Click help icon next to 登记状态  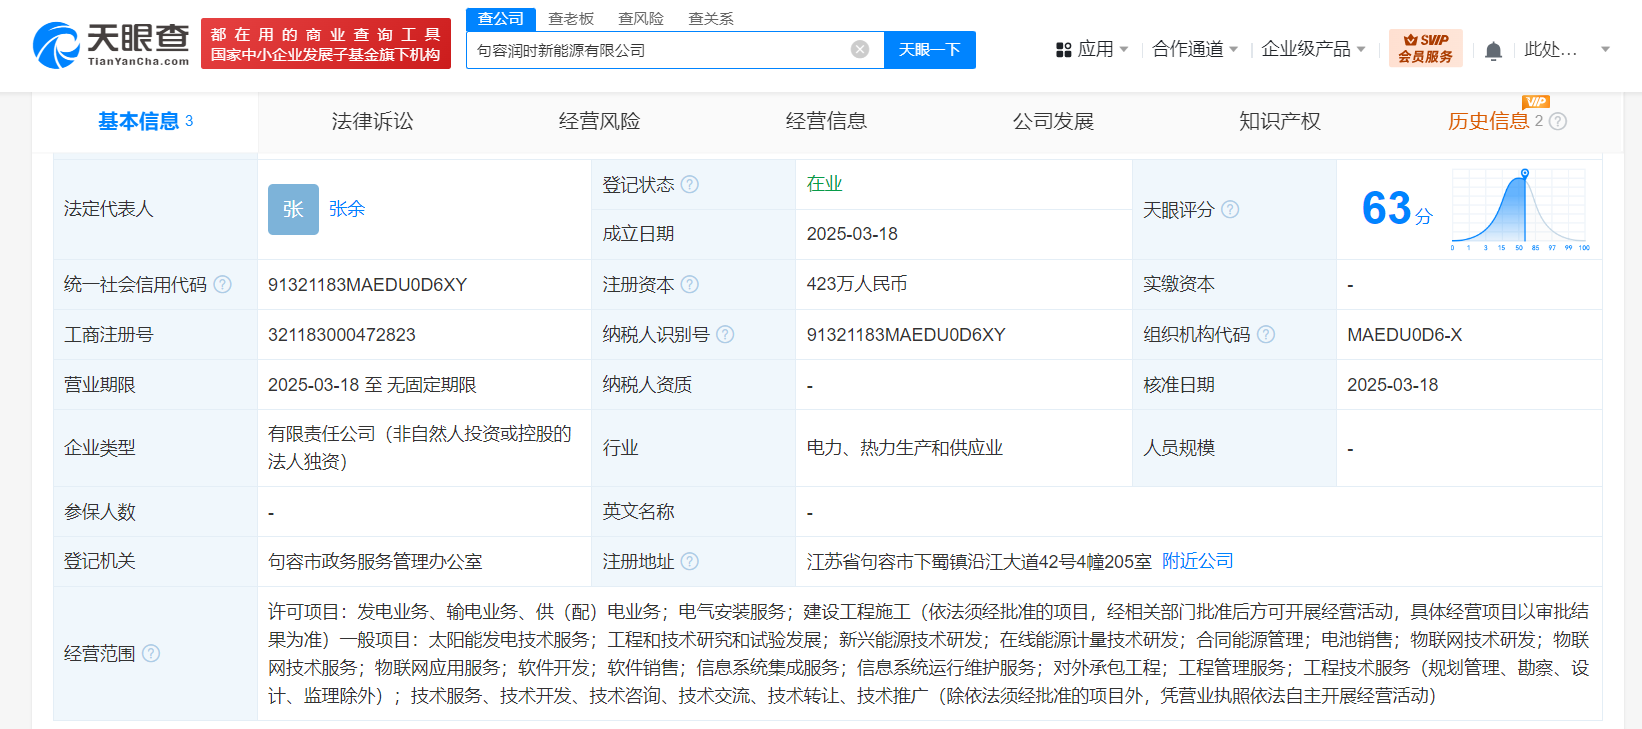(x=690, y=185)
